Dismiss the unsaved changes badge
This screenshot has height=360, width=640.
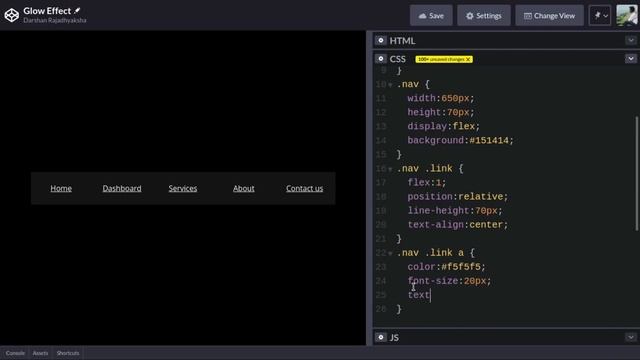pyautogui.click(x=468, y=59)
